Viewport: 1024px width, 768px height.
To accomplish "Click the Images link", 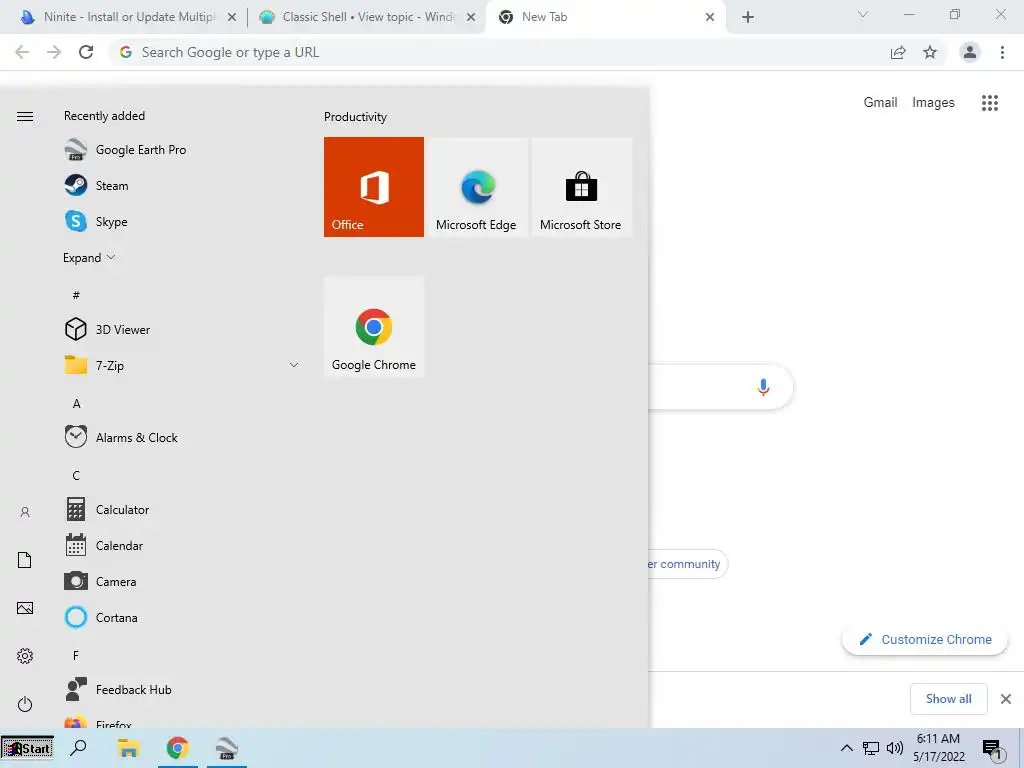I will pyautogui.click(x=933, y=103).
